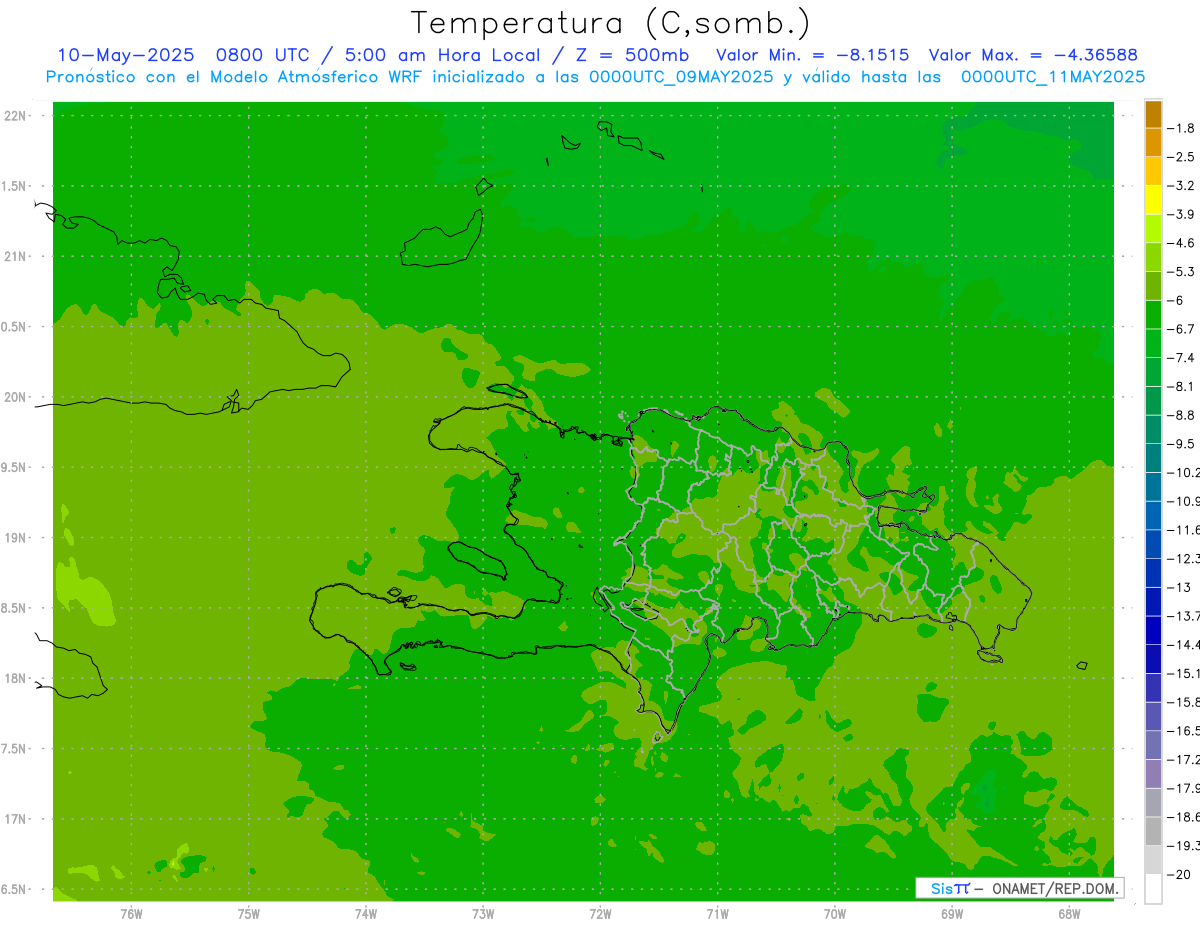The image size is (1200, 927).
Task: Click the colorbar label "-3.9"
Action: click(x=1181, y=214)
